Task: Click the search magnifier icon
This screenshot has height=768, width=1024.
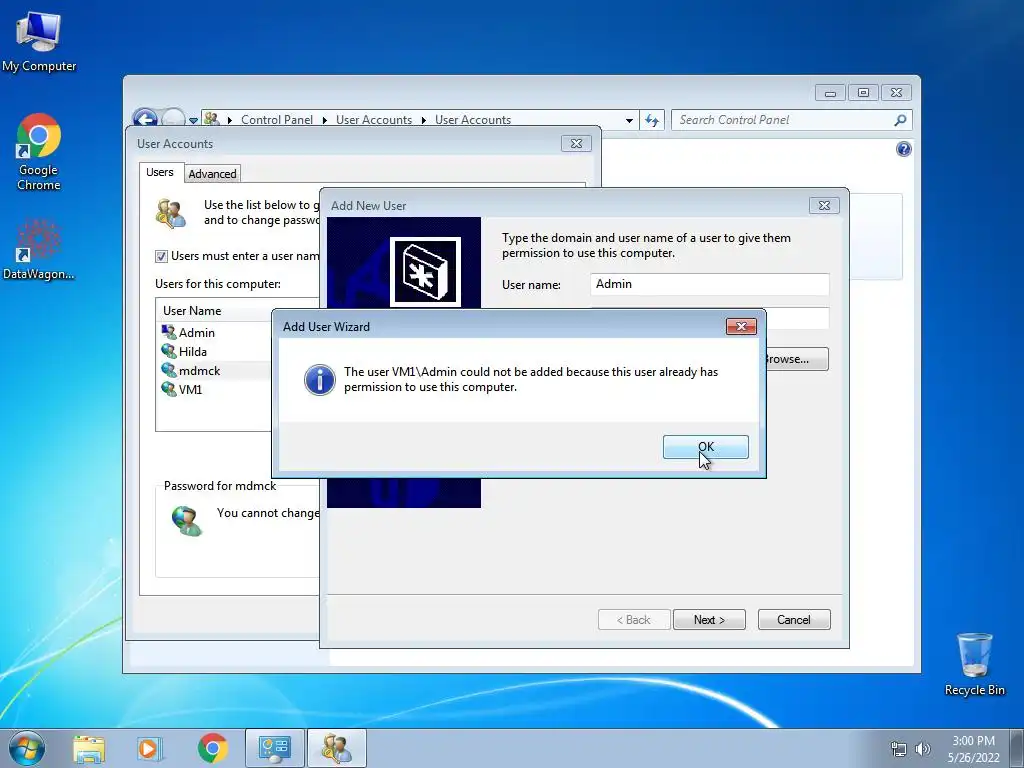Action: click(900, 120)
